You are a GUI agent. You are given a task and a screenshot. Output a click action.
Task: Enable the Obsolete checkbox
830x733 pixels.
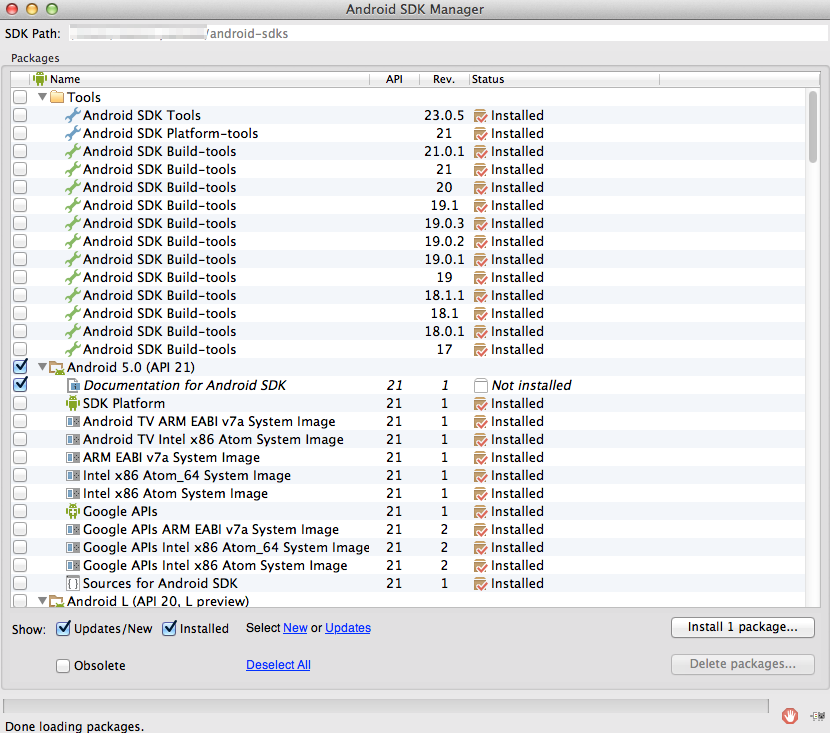[x=63, y=666]
